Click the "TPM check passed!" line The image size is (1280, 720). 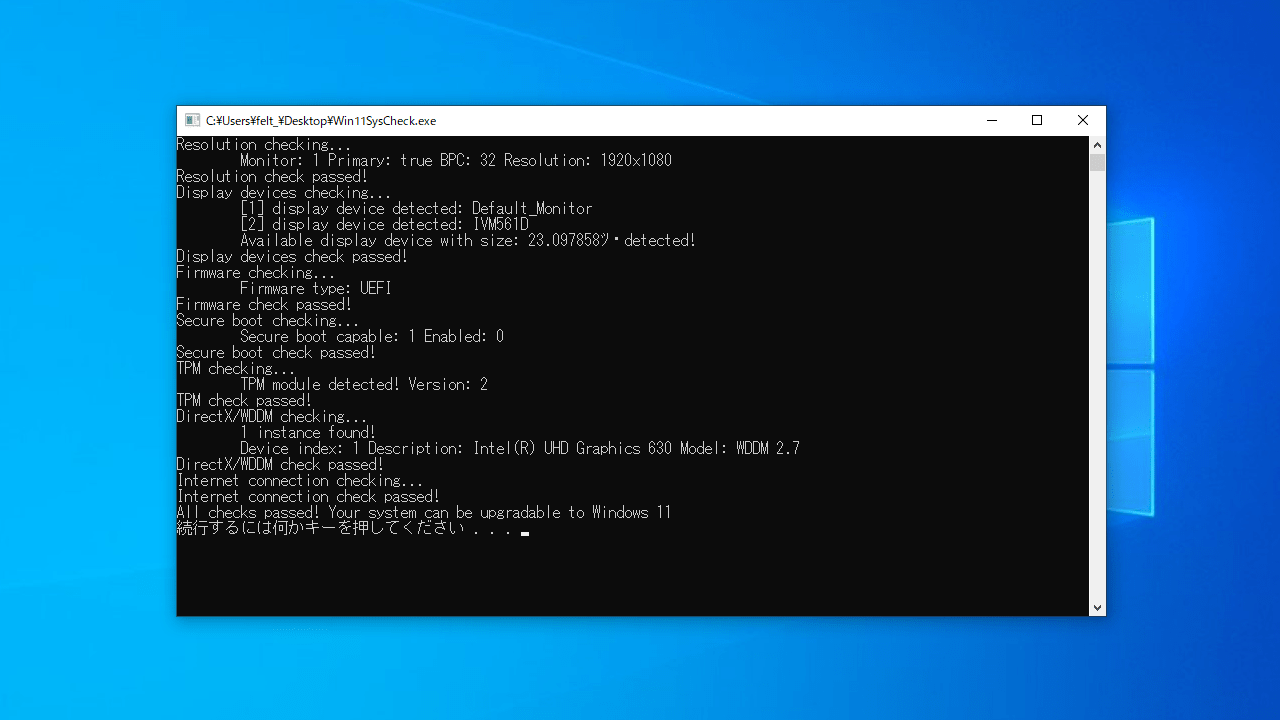click(x=244, y=400)
